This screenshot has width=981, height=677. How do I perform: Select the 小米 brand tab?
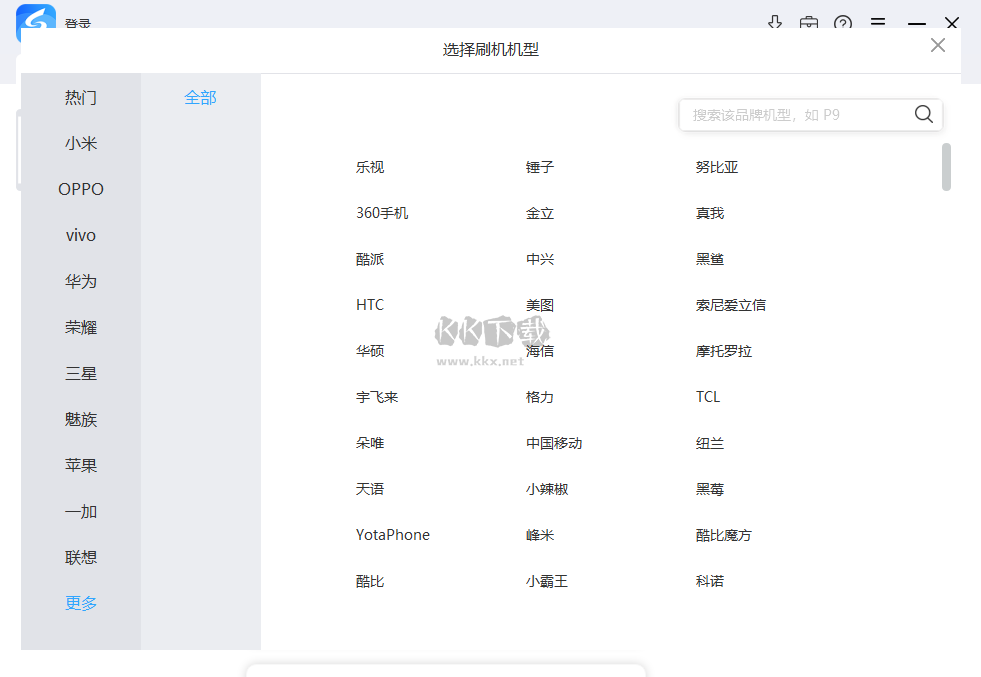pyautogui.click(x=81, y=143)
